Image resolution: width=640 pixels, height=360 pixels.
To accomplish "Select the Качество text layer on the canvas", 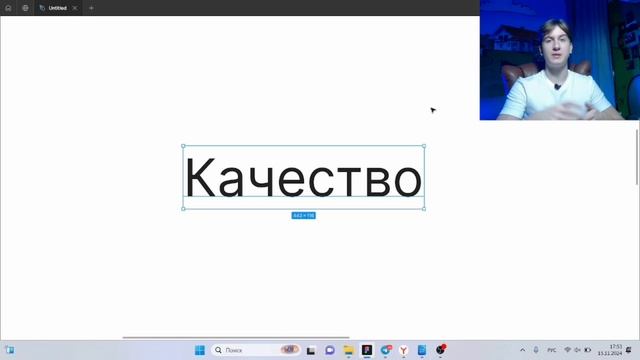I will pos(303,177).
